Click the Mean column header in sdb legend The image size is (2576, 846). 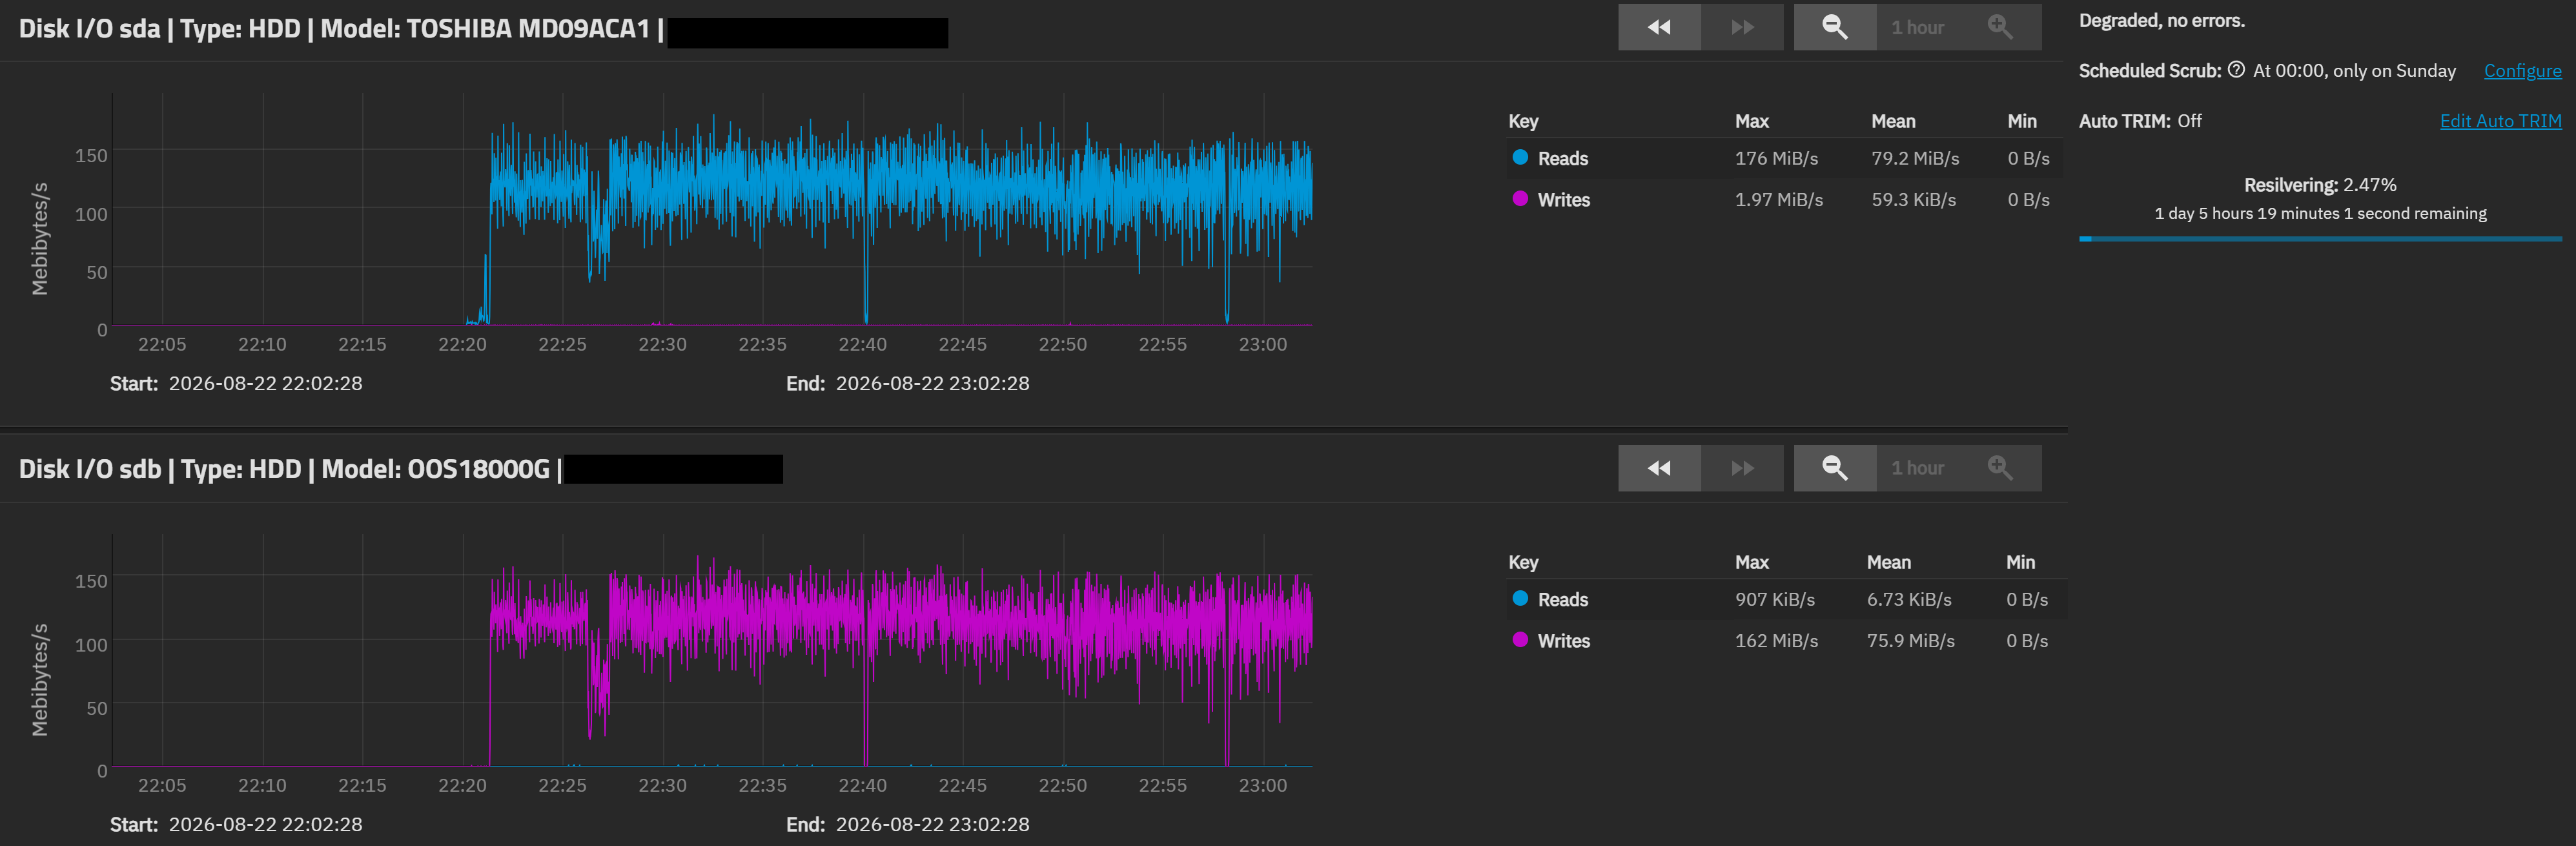coord(1888,563)
